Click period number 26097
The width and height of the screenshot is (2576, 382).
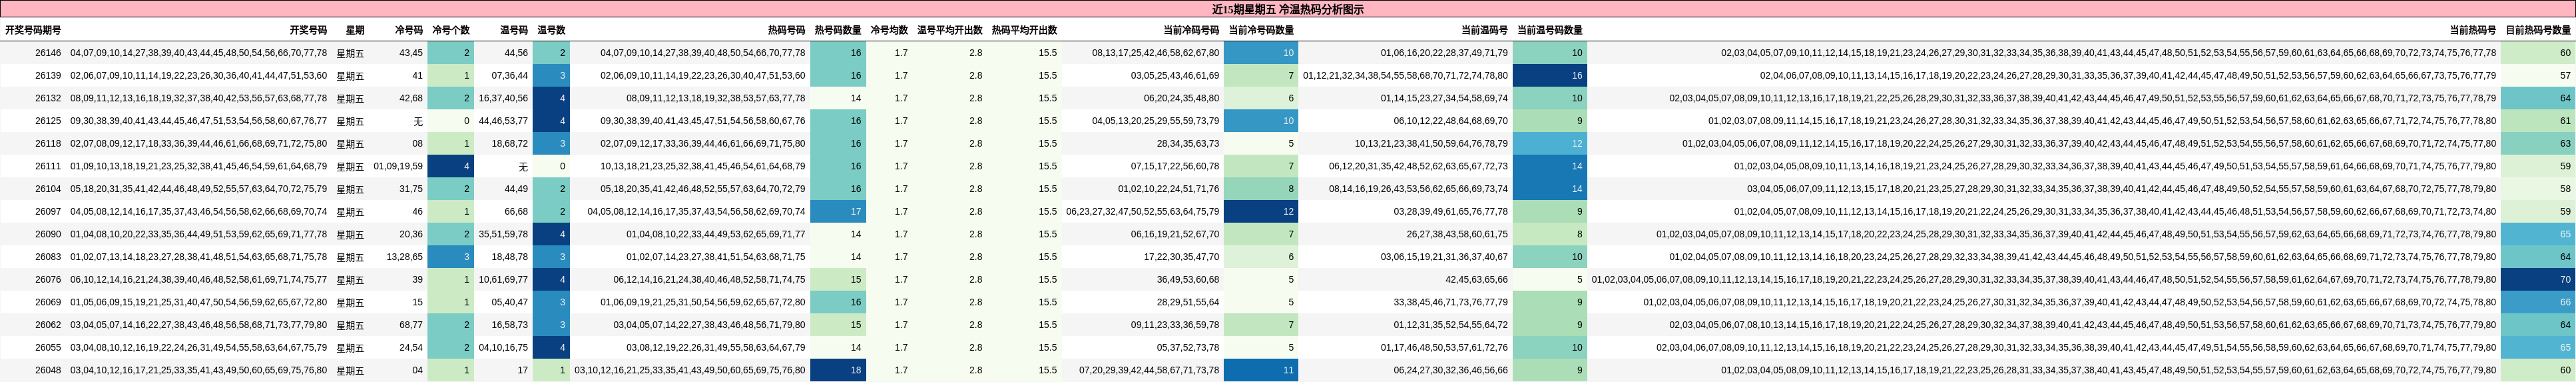coord(48,212)
